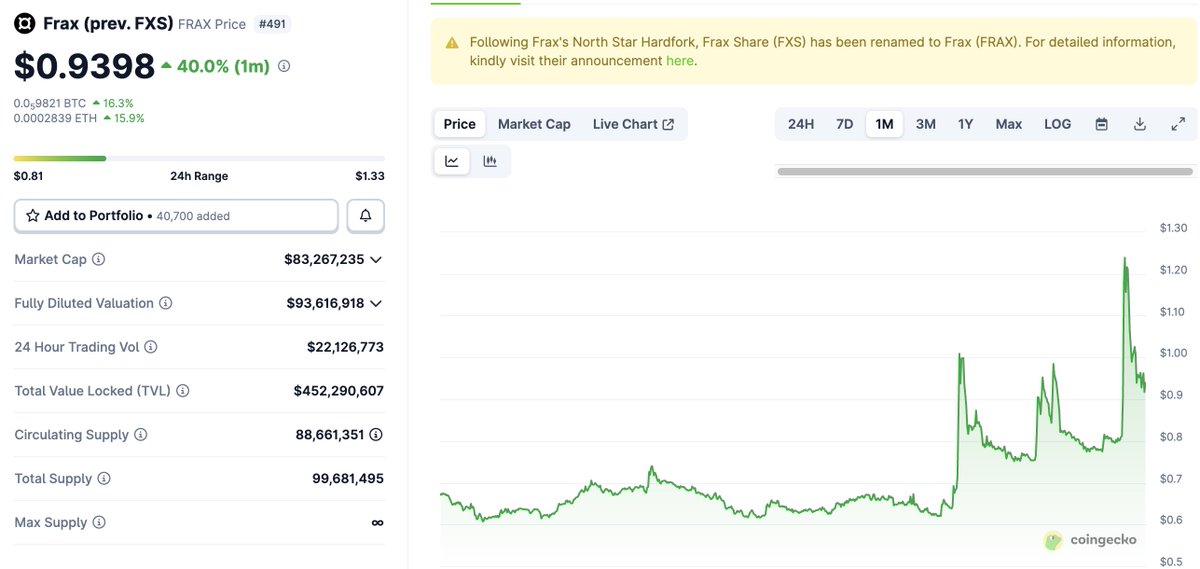Select the 24H time range
The image size is (1200, 569).
pyautogui.click(x=801, y=124)
